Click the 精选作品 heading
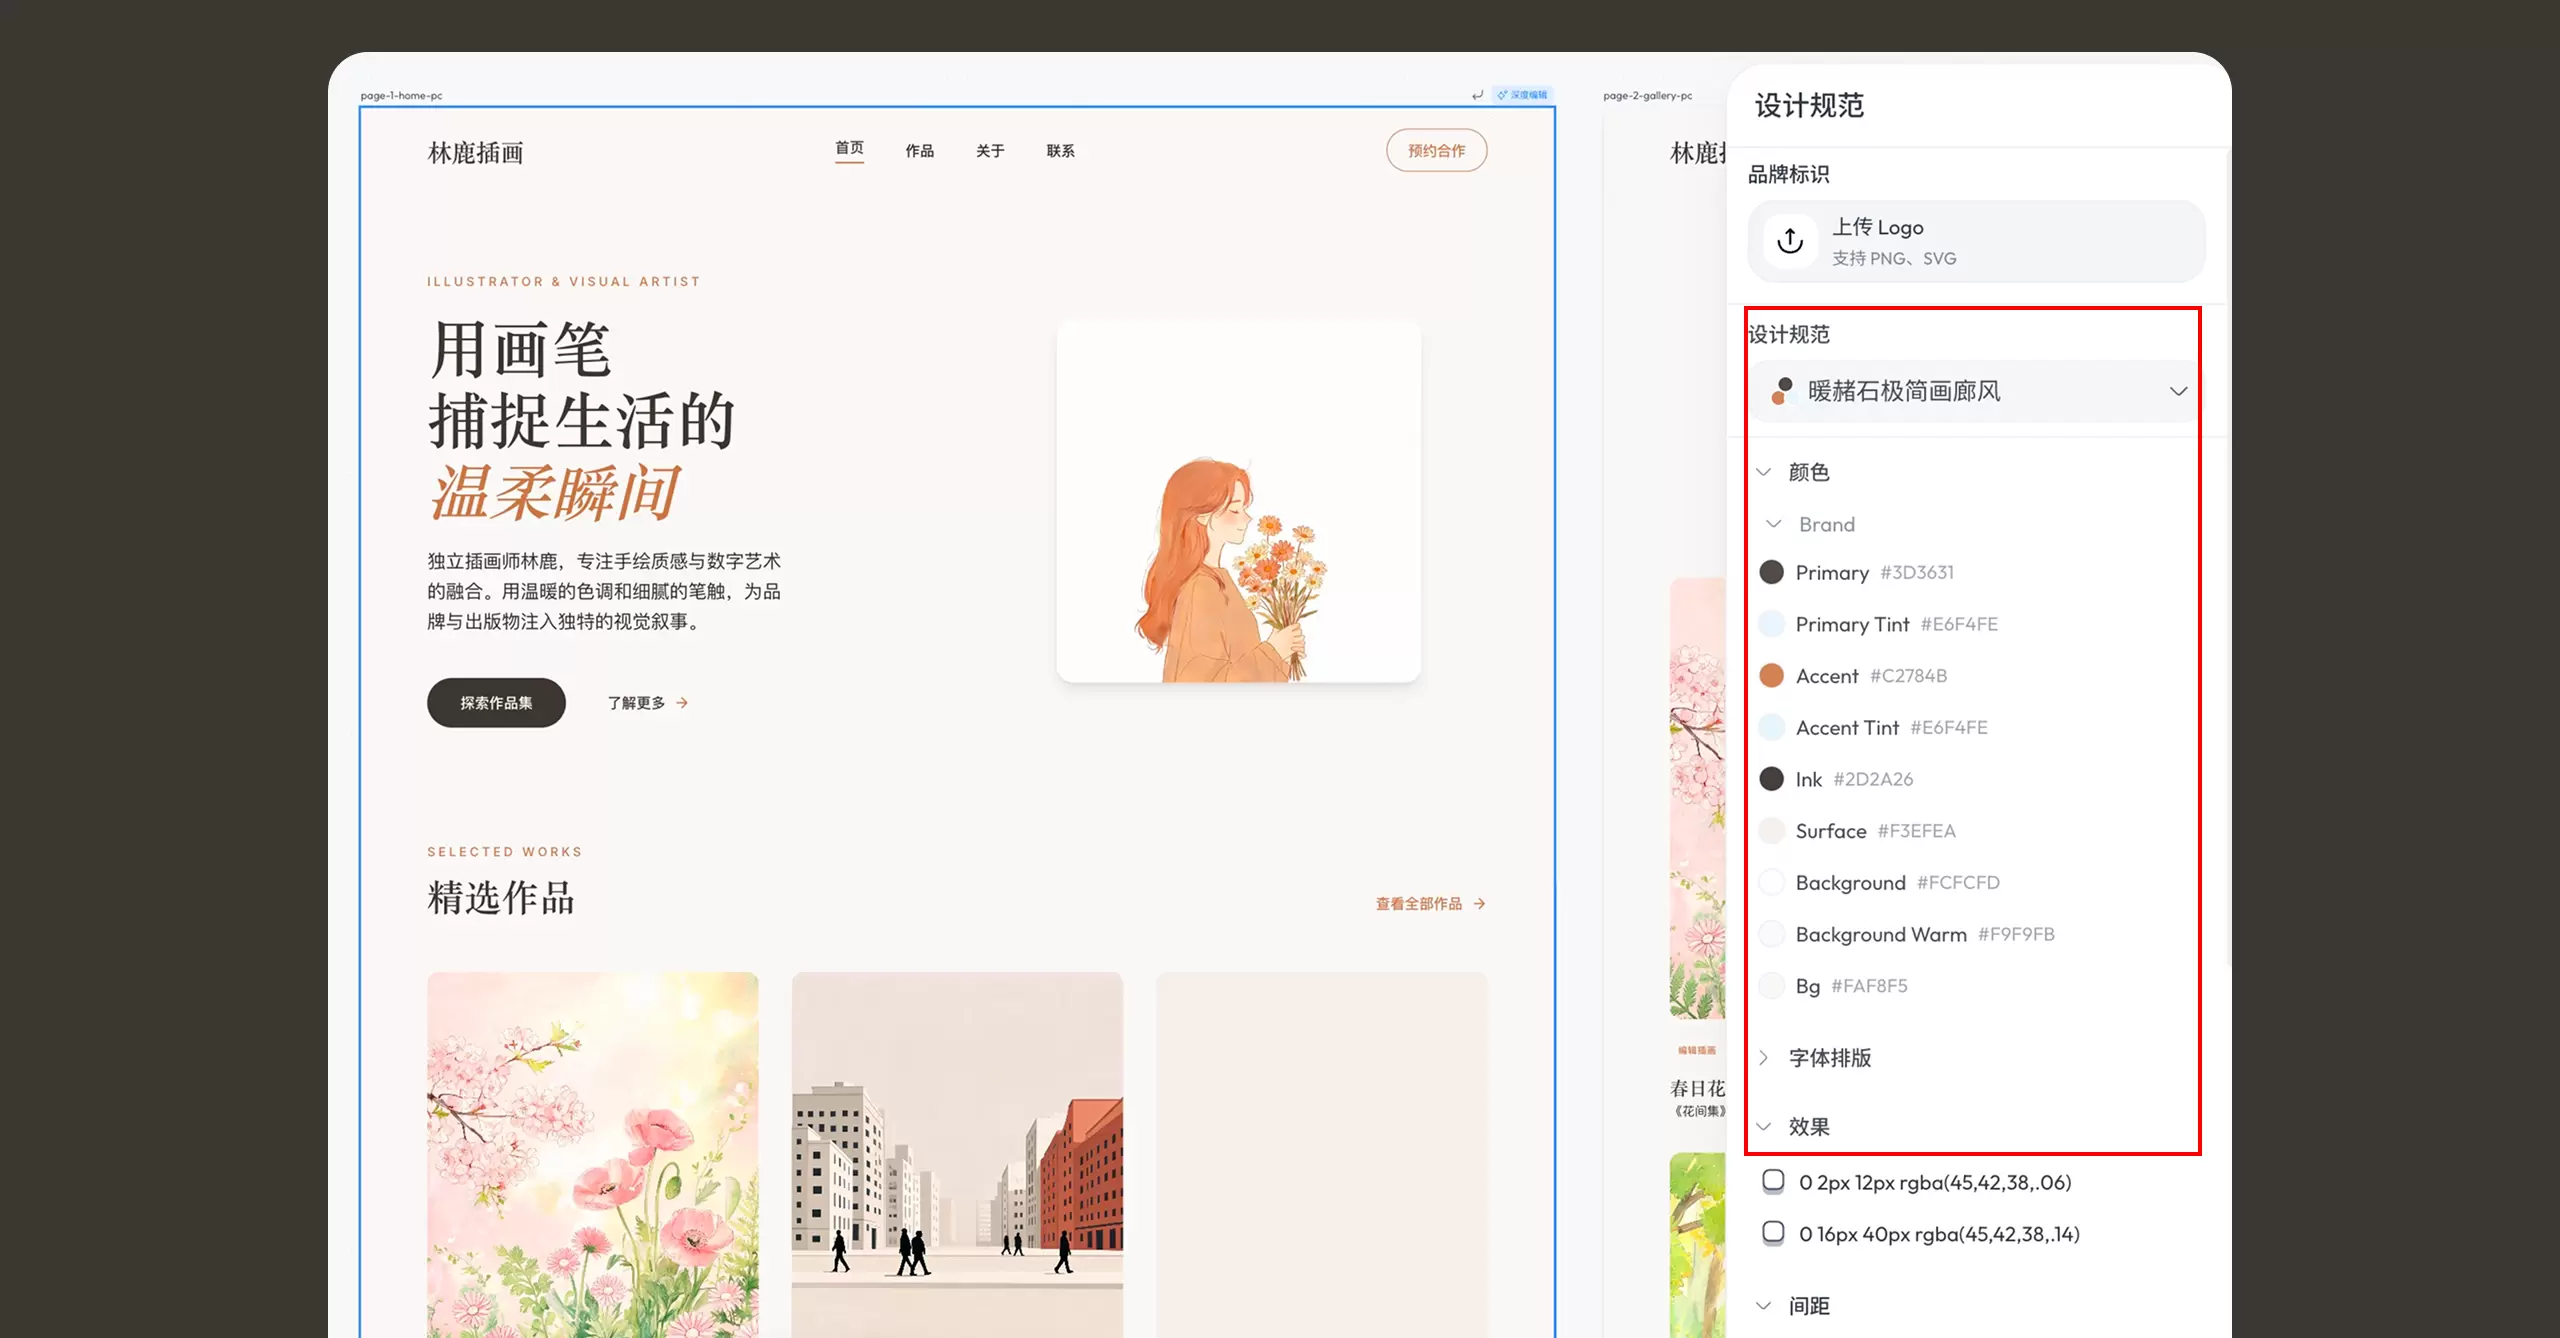2560x1338 pixels. (501, 898)
